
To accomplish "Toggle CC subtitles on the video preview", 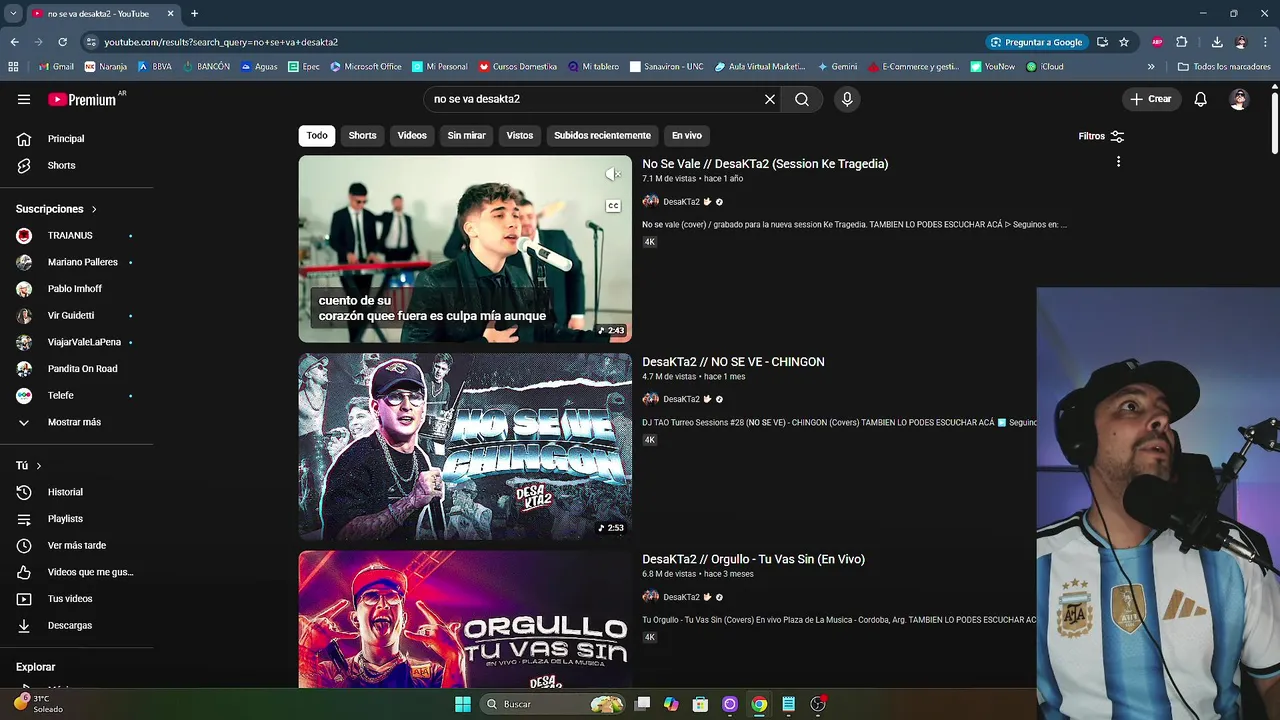I will click(613, 206).
